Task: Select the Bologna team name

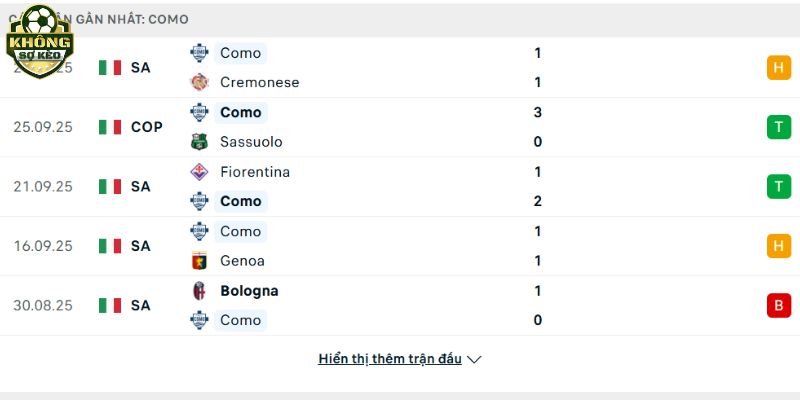Action: click(x=249, y=291)
